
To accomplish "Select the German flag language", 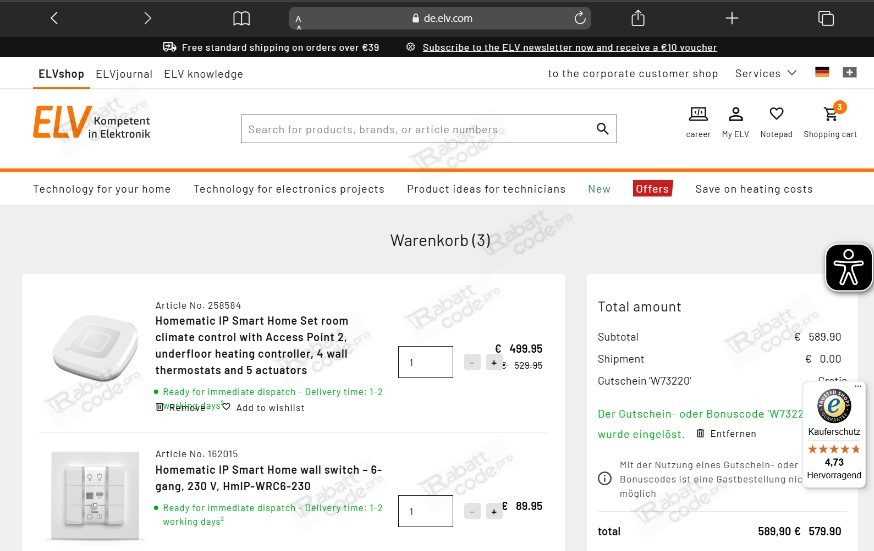I will pyautogui.click(x=822, y=72).
